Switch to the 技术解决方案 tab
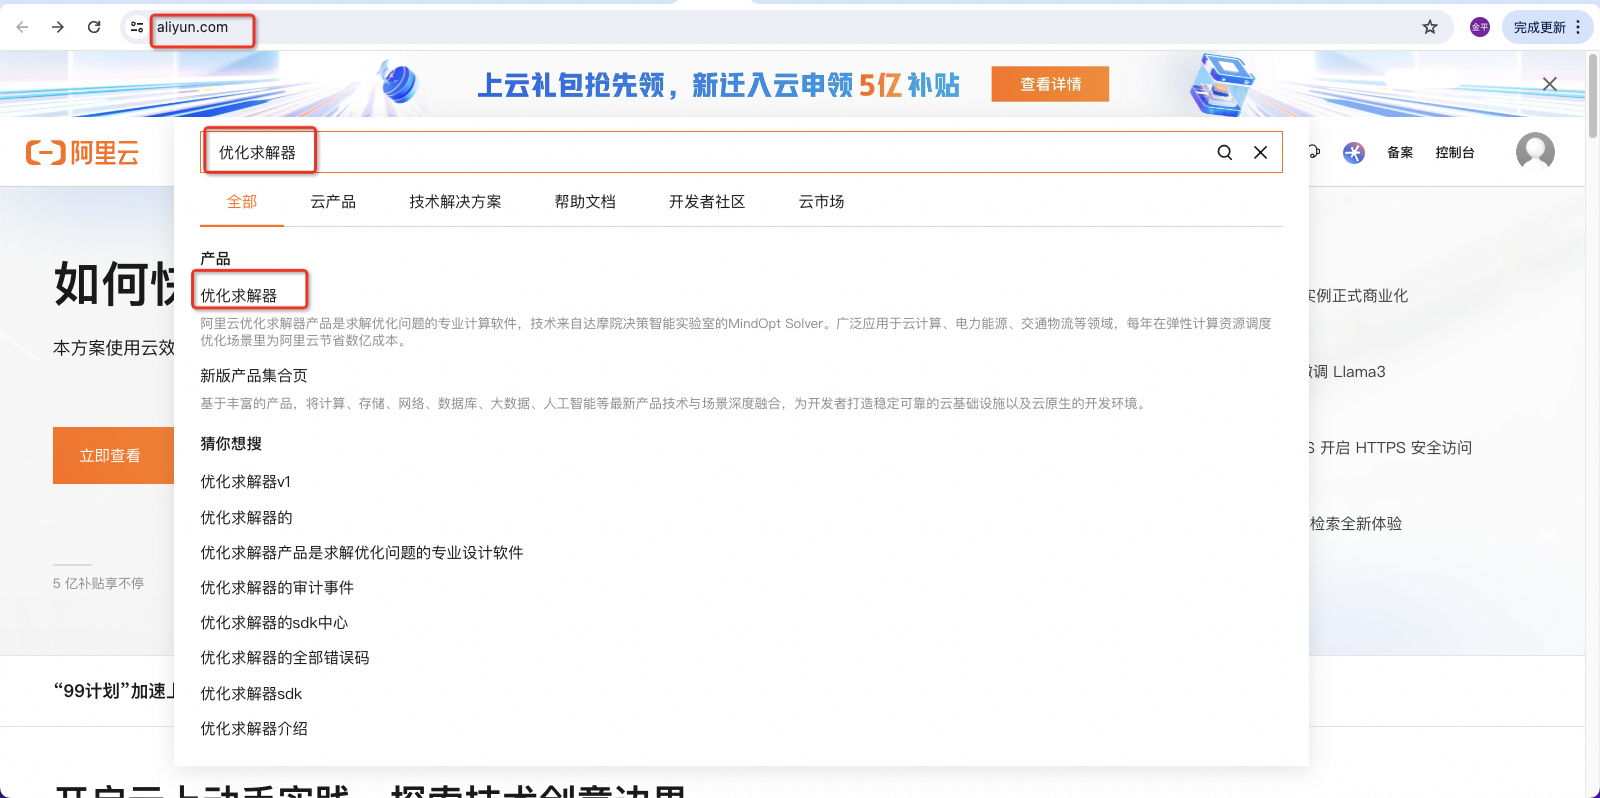The height and width of the screenshot is (798, 1600). (x=455, y=202)
